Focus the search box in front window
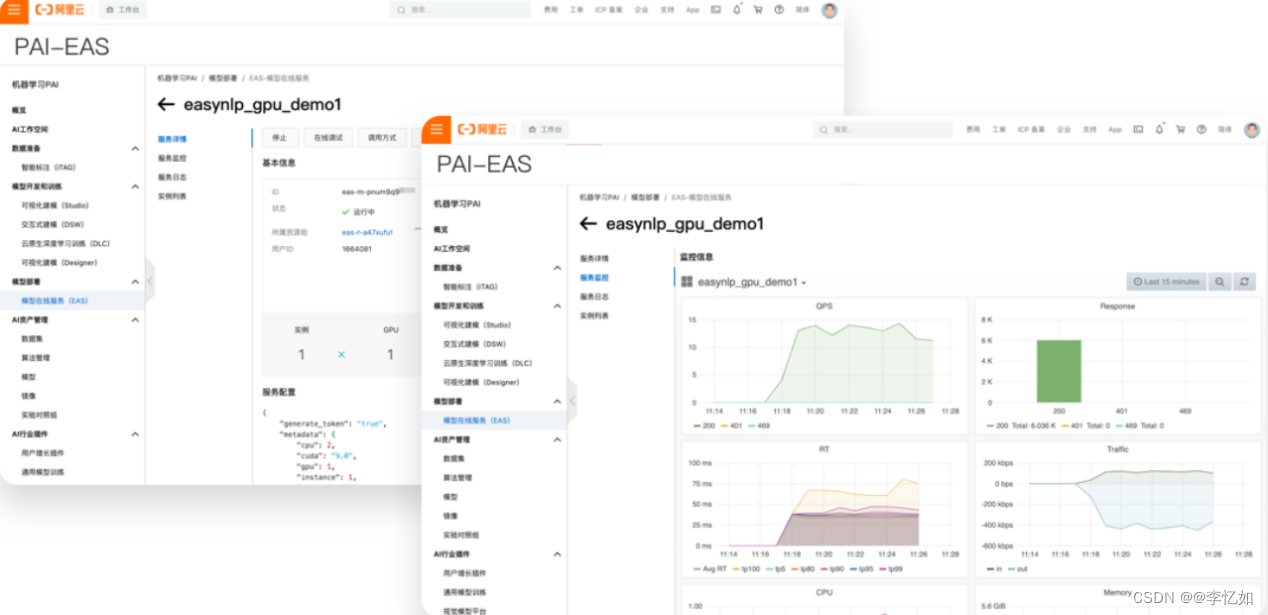The image size is (1268, 615). (x=882, y=130)
